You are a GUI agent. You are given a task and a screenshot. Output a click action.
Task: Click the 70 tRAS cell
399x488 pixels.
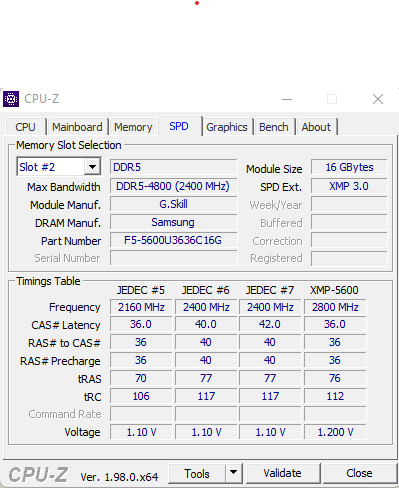coord(141,378)
